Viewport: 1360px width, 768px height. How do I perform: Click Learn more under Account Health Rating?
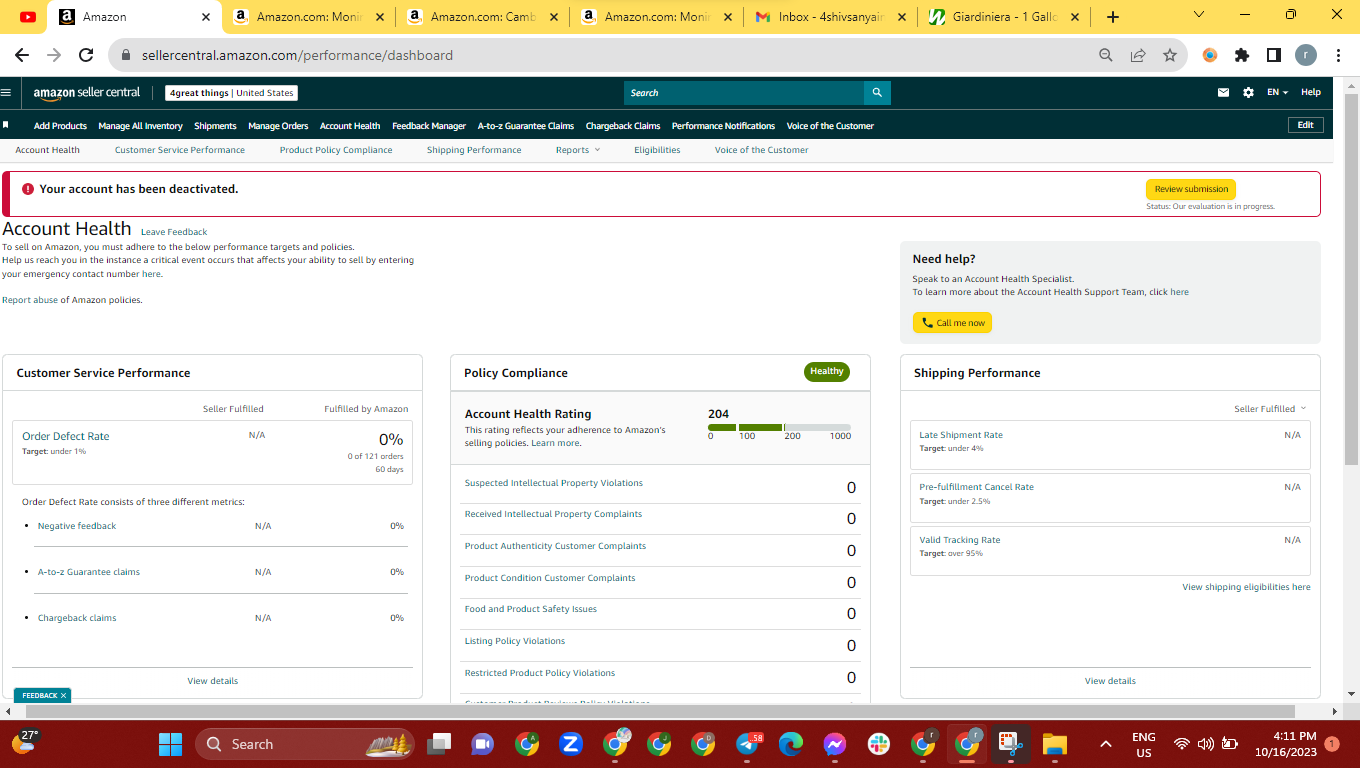(555, 443)
